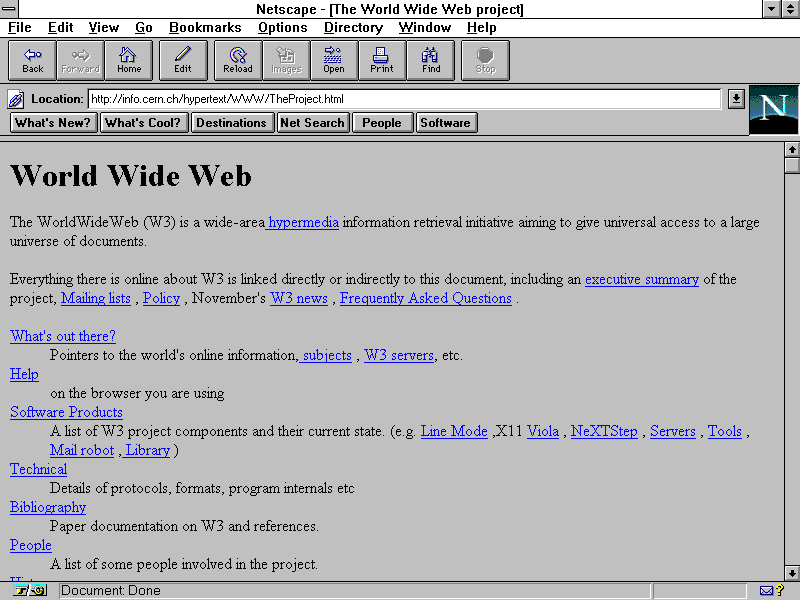Click into the Location URL field
This screenshot has width=800, height=600.
click(405, 99)
